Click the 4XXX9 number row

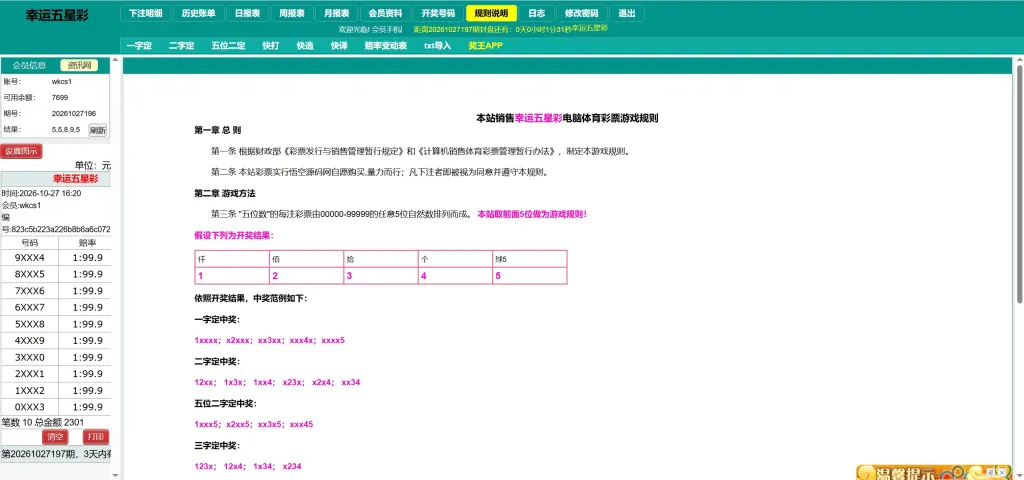point(56,341)
